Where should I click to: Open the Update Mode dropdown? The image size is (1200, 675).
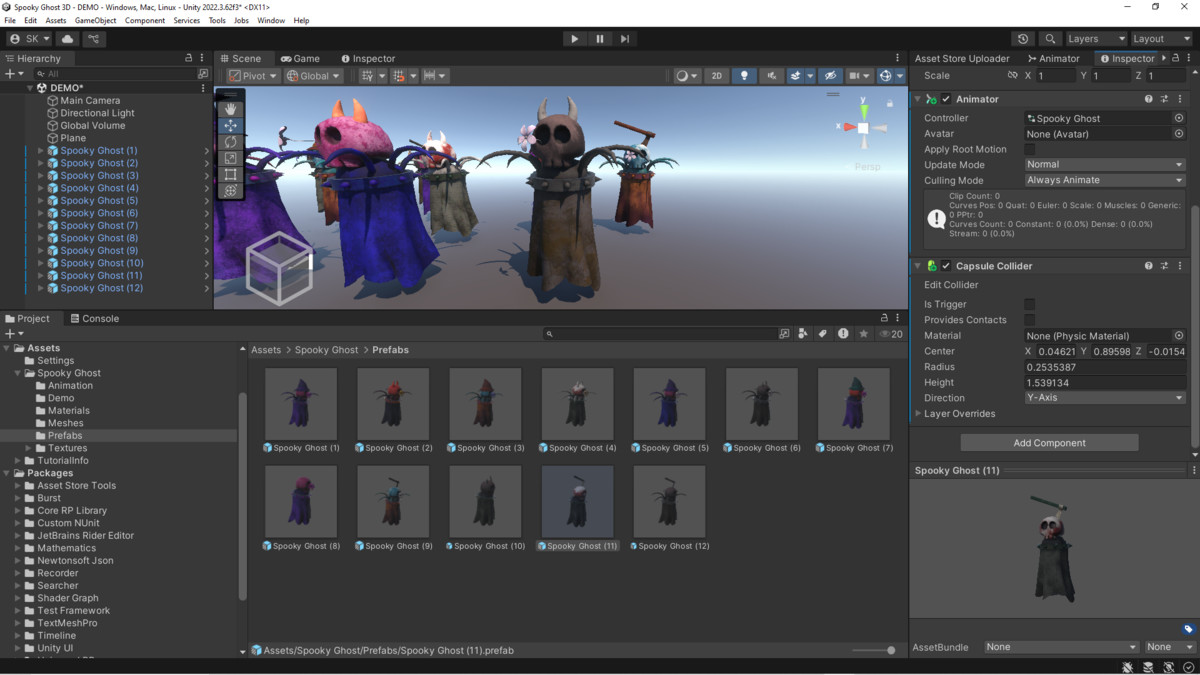point(1105,165)
